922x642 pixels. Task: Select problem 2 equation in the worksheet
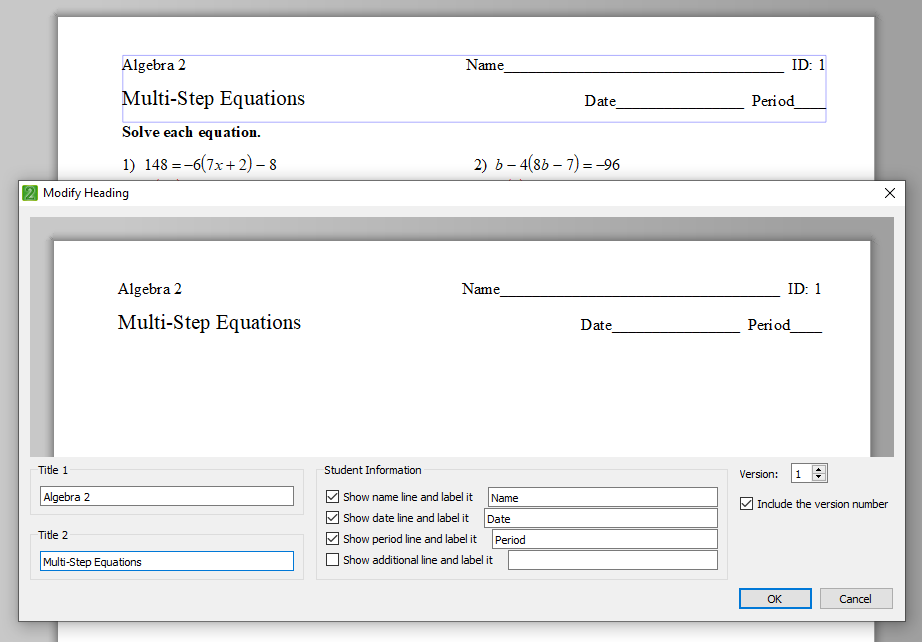tap(557, 165)
